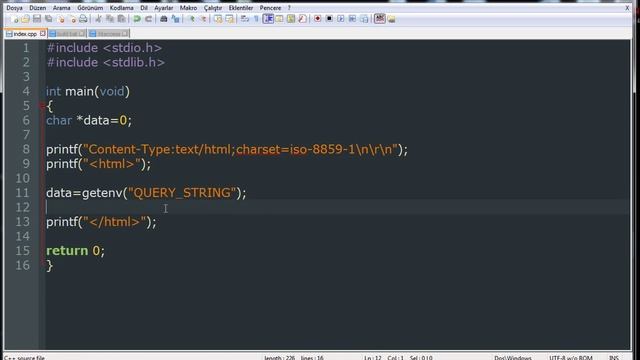Open the Makro menu
The image size is (640, 360).
point(188,8)
